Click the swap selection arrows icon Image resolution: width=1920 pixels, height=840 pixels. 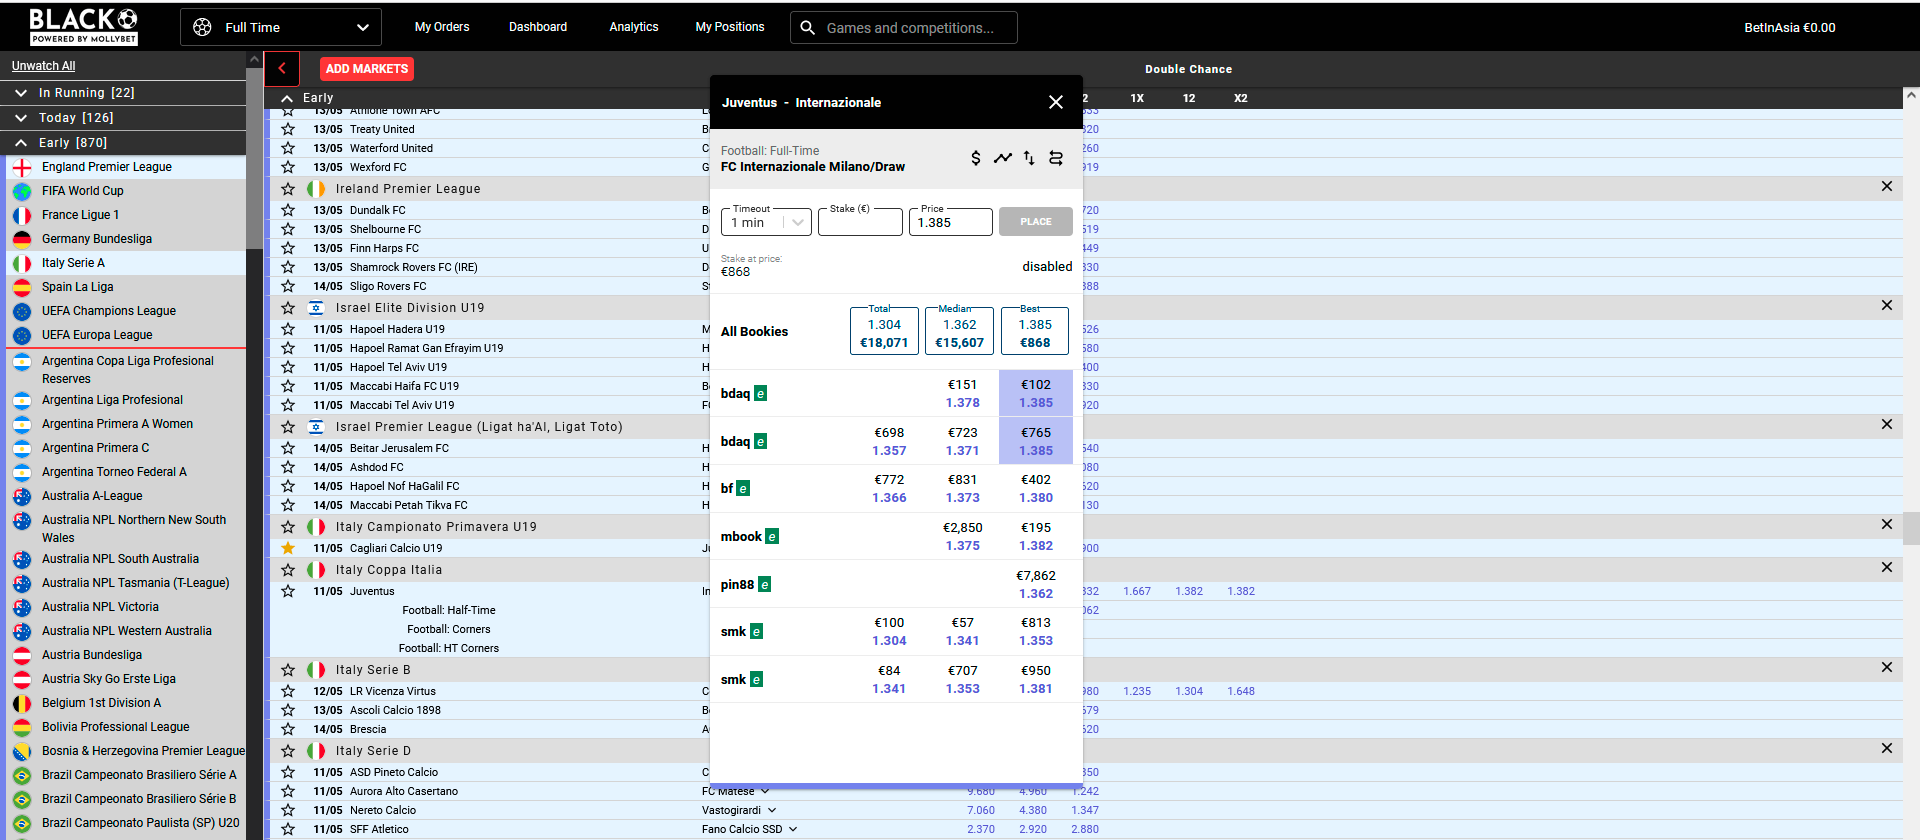(x=1056, y=158)
